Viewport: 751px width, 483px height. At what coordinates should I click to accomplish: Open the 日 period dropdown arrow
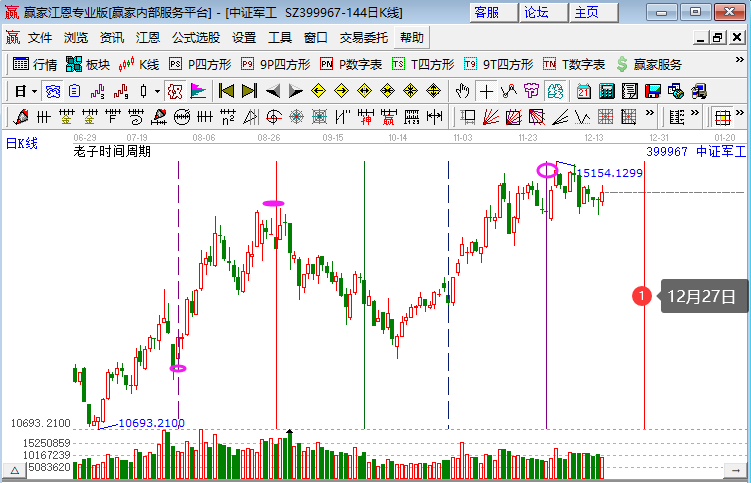pos(34,91)
